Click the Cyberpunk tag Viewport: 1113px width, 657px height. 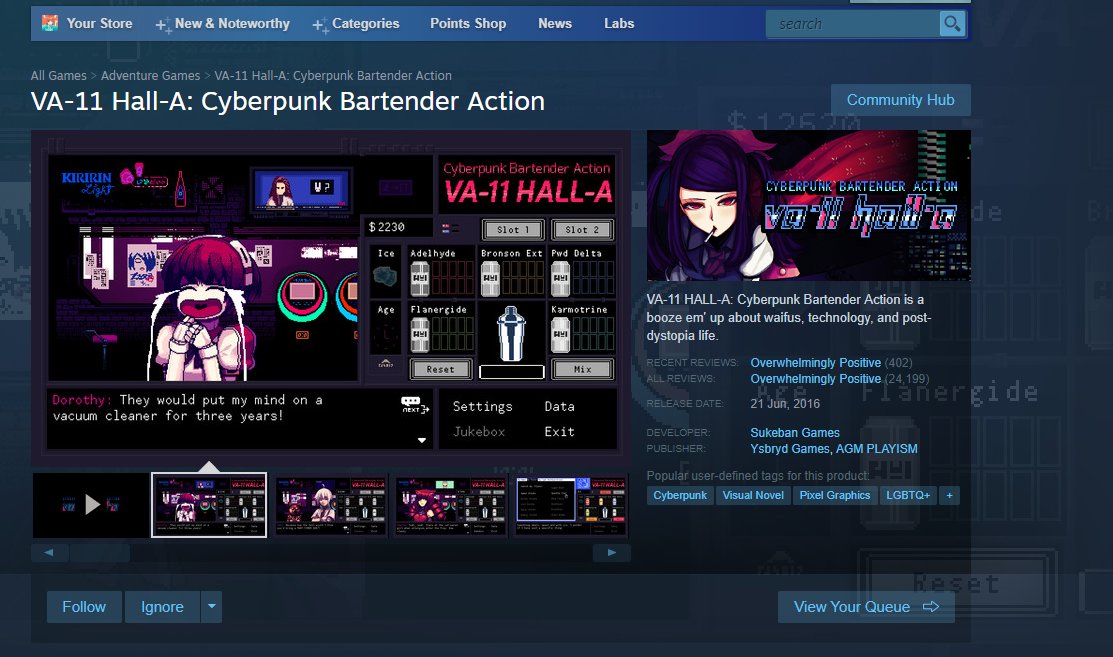click(680, 495)
